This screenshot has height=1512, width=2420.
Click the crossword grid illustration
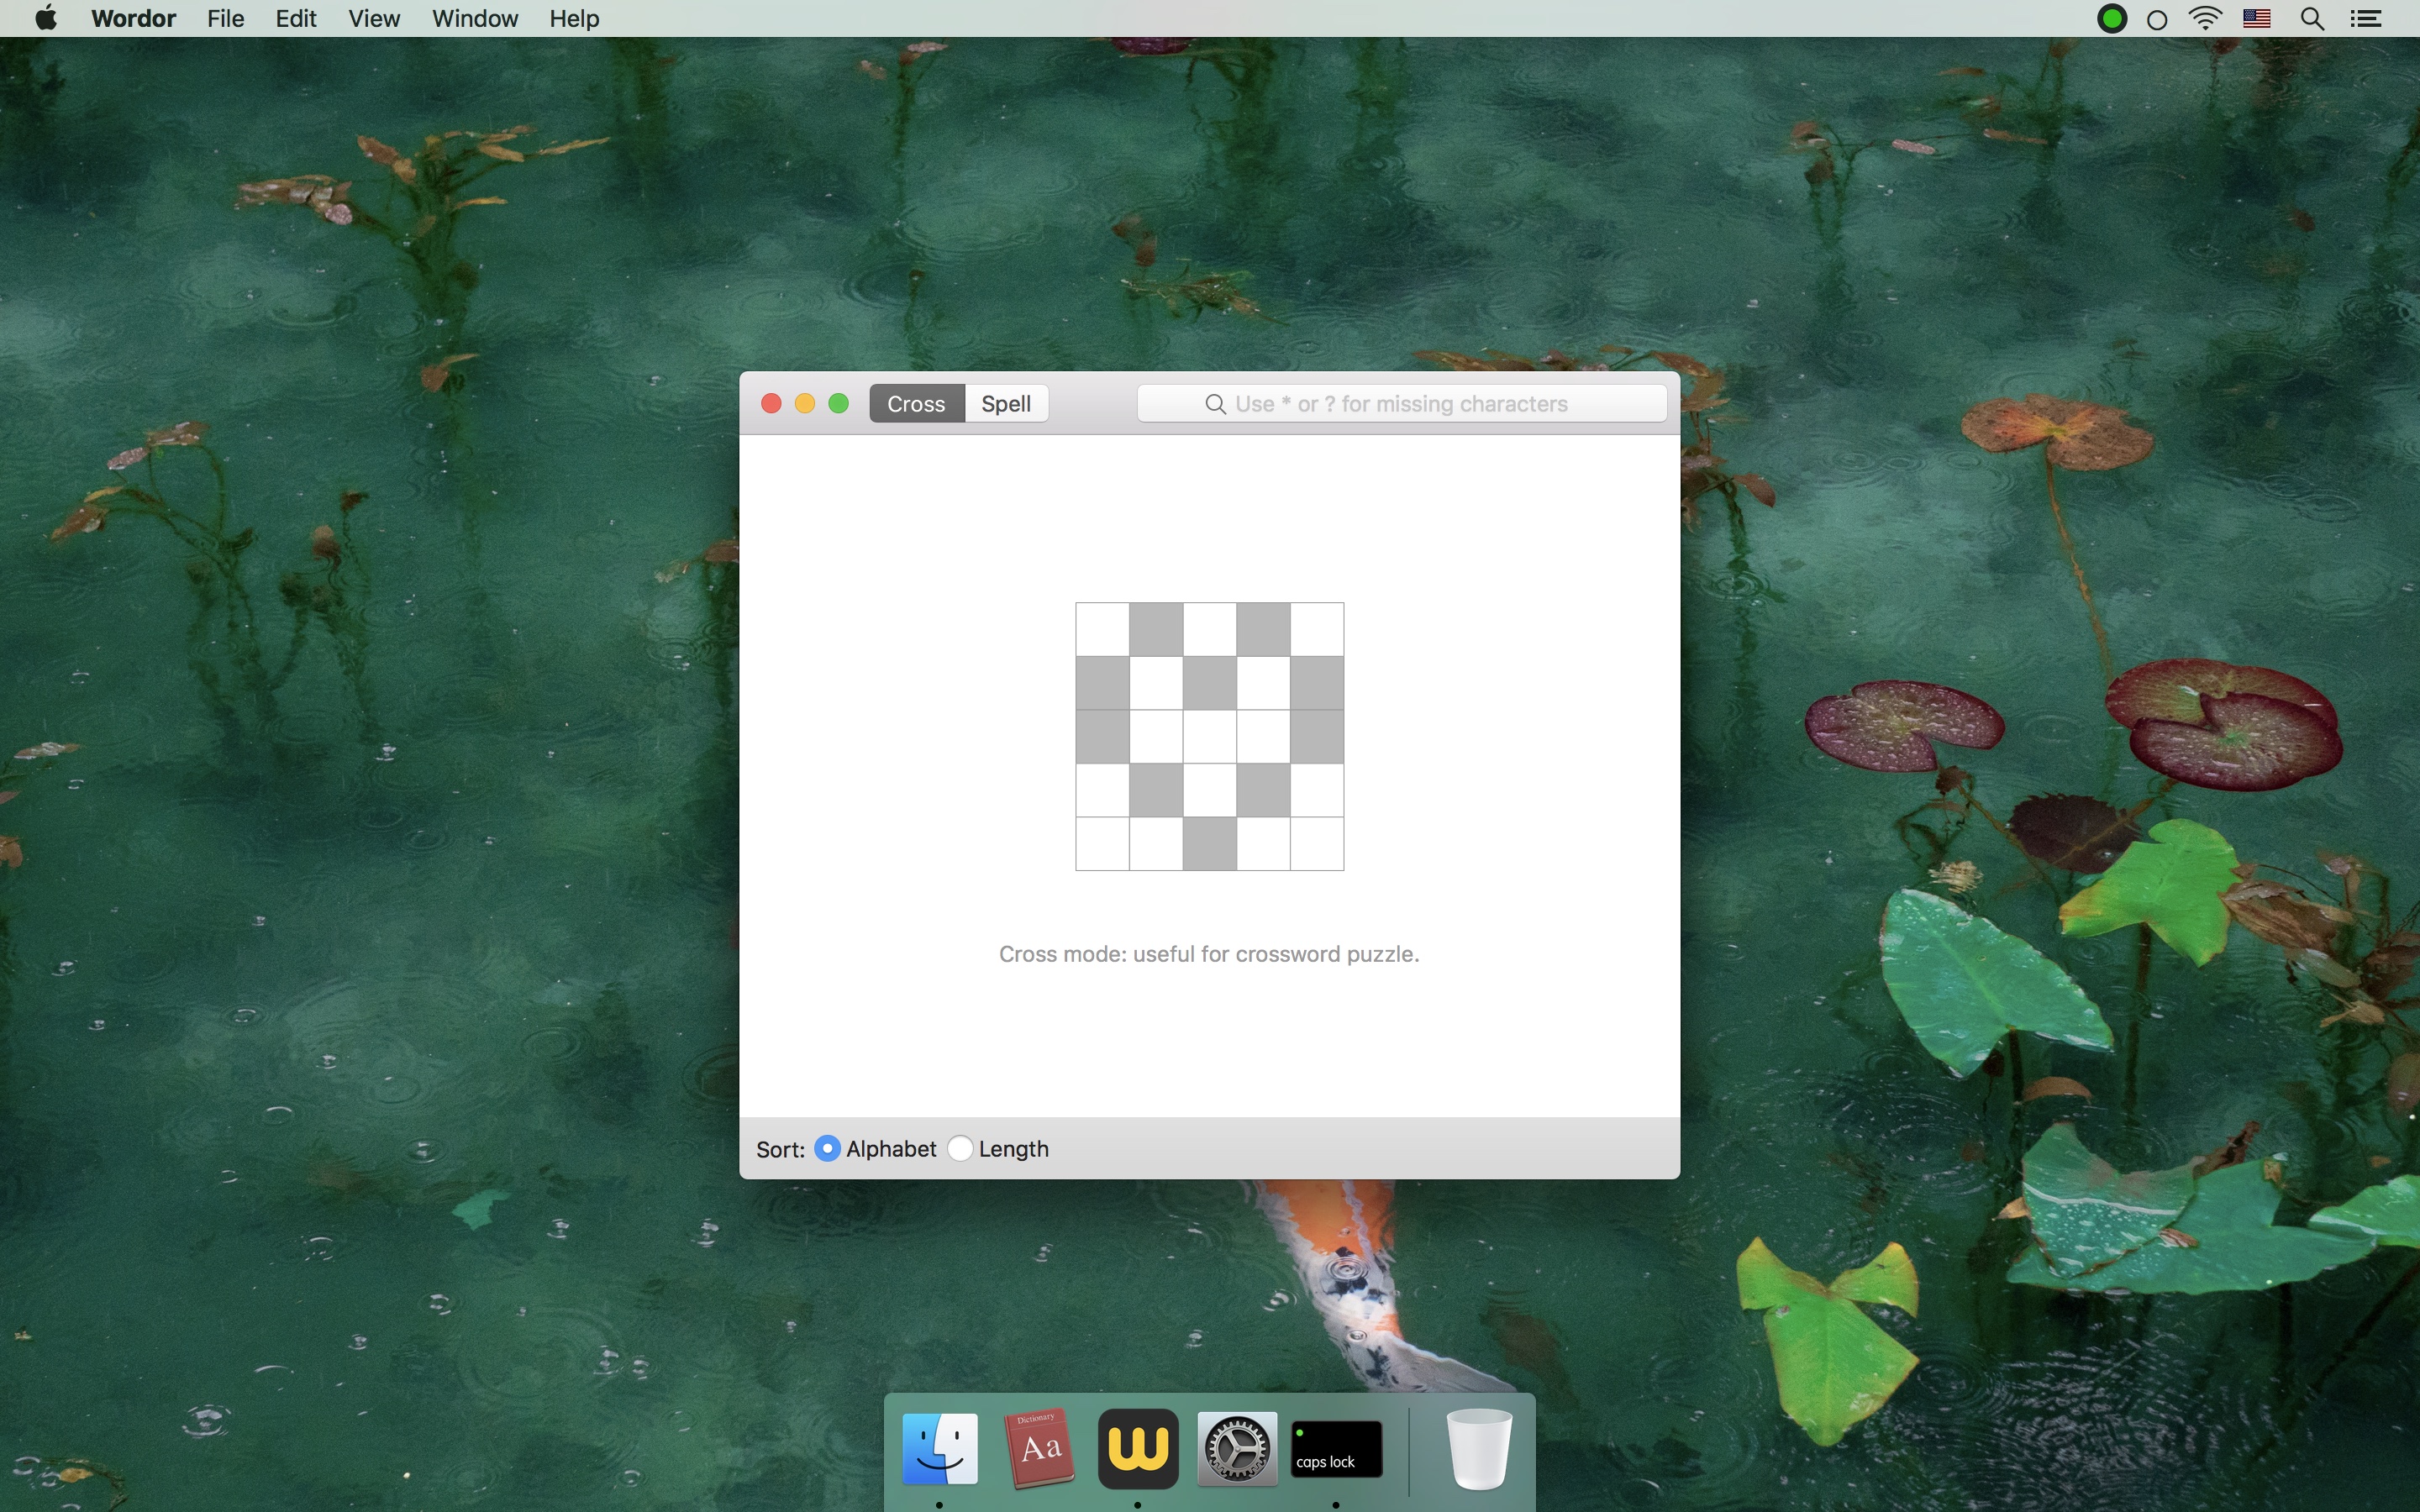click(x=1210, y=737)
